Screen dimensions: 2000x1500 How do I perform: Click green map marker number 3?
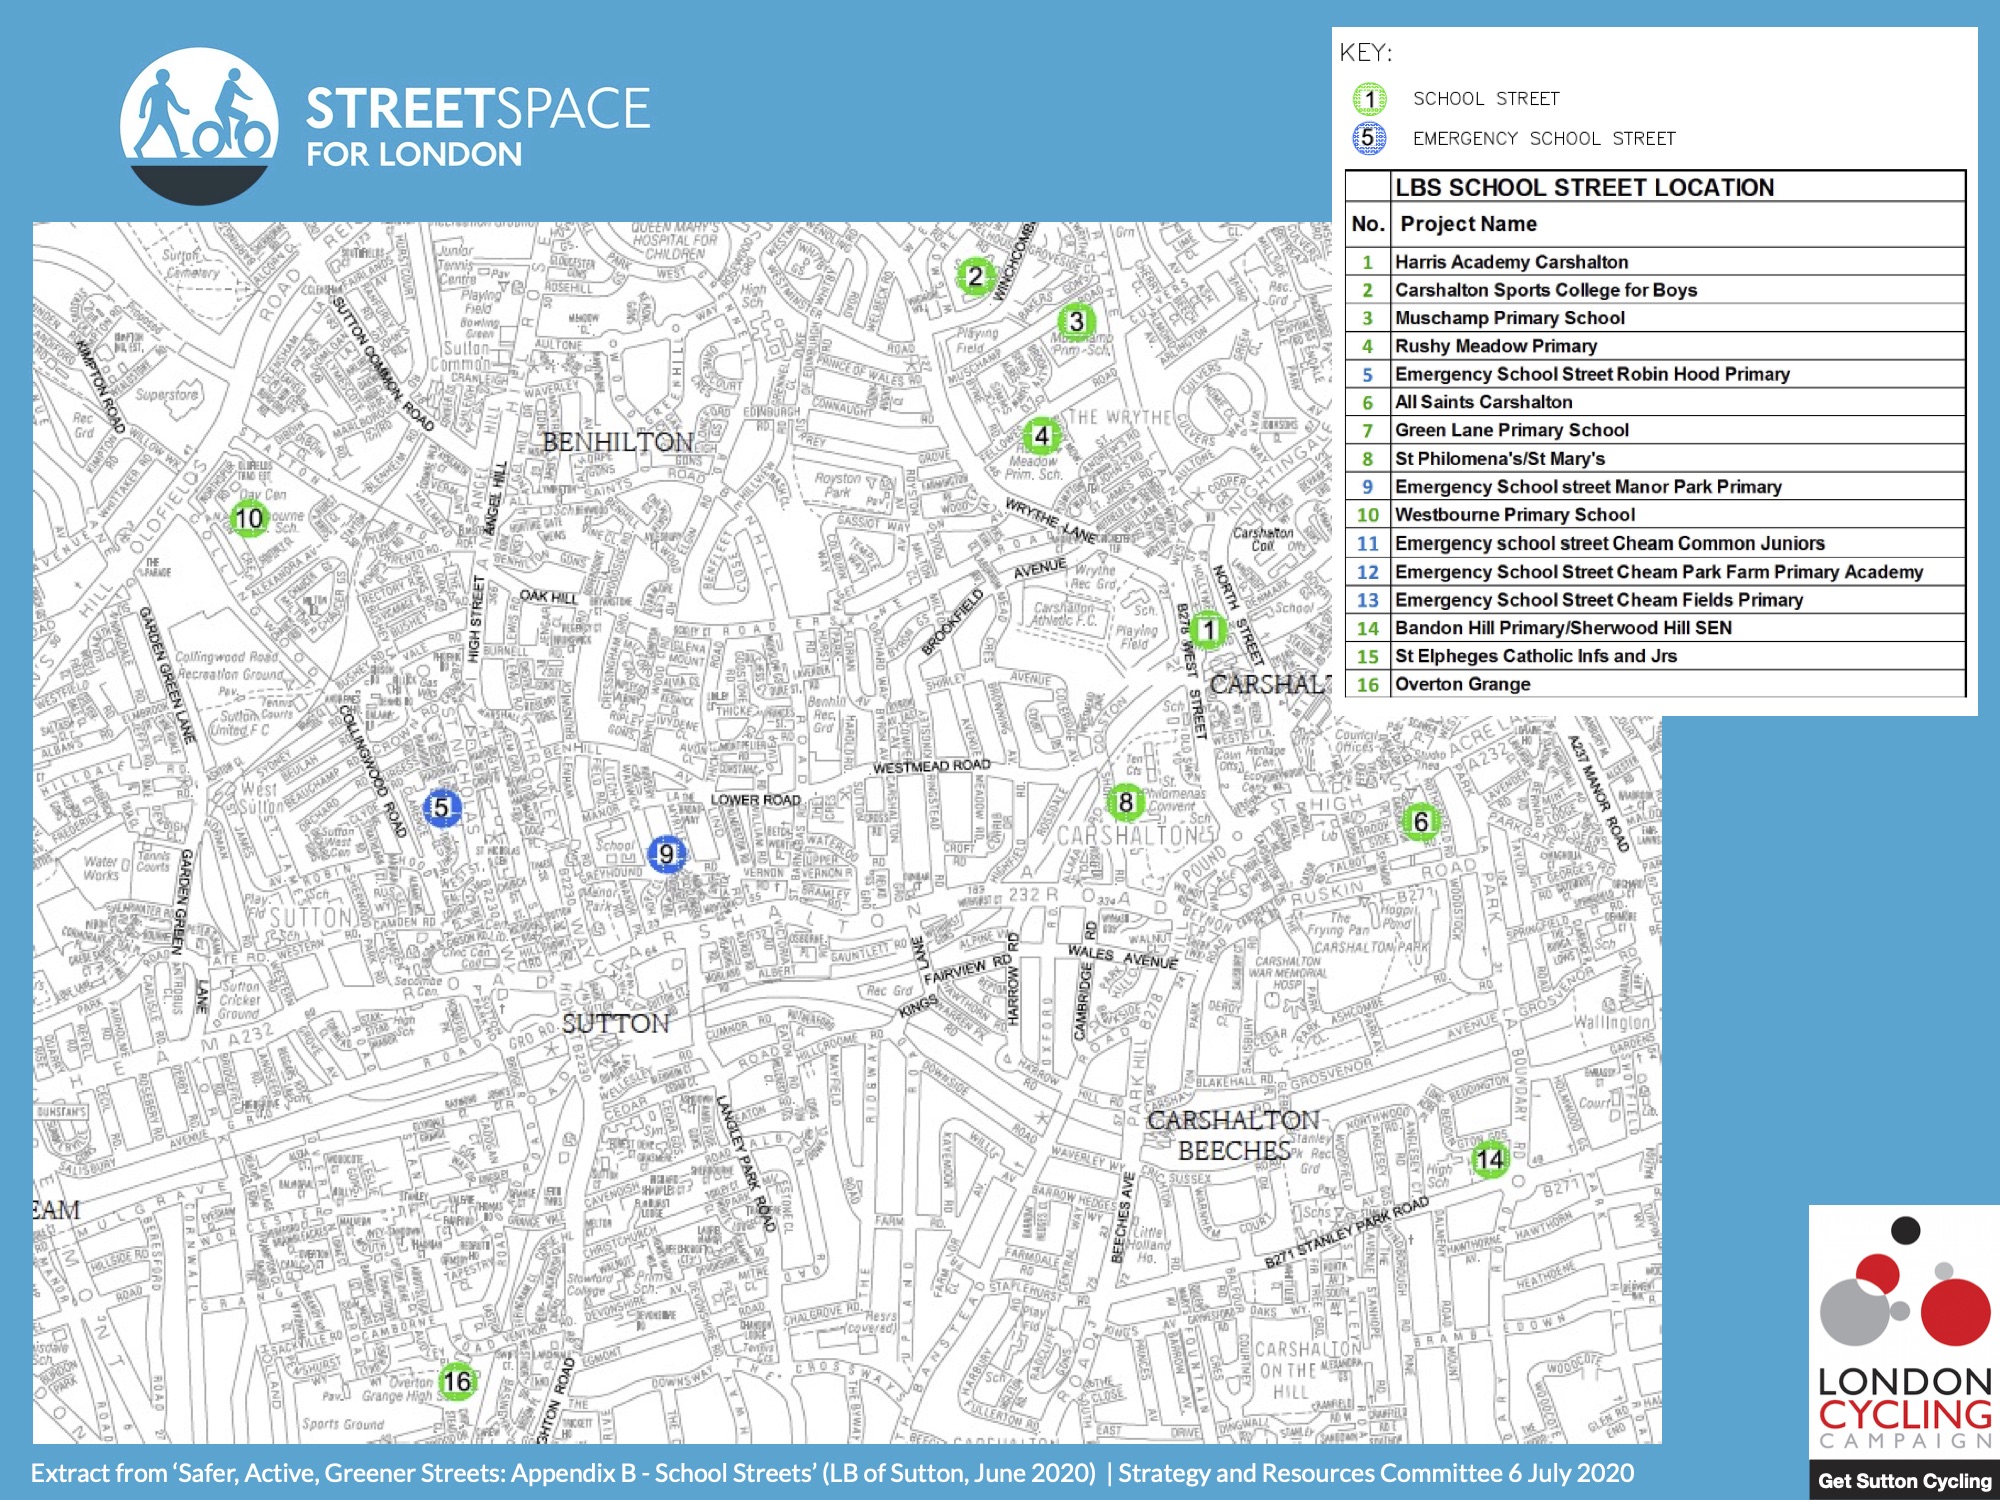coord(1076,321)
